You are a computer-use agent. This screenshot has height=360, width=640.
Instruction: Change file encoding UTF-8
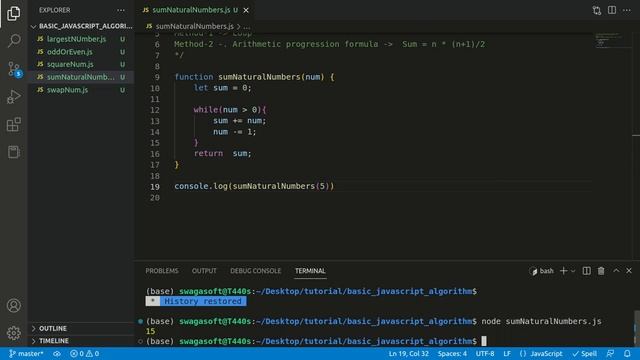tap(485, 353)
